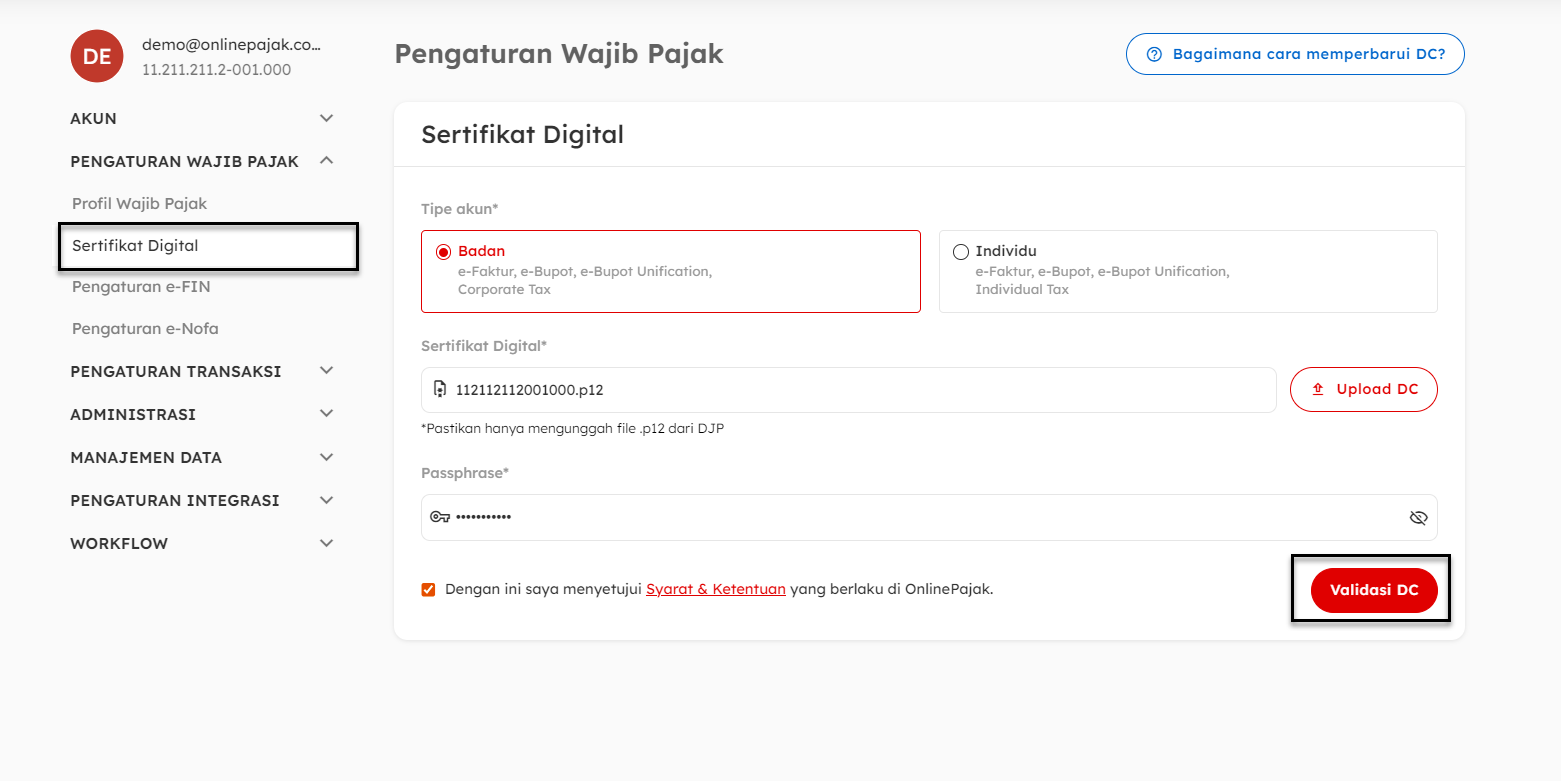1561x781 pixels.
Task: Toggle passphrase visibility eye icon
Action: [1418, 517]
